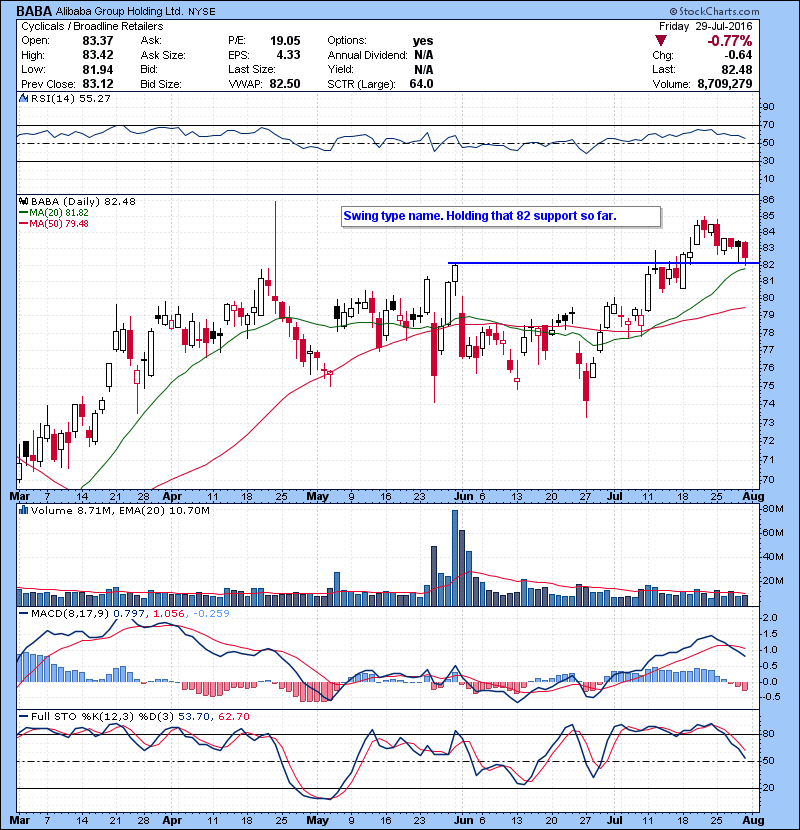Click the RSI(14) indicator line icon

(x=23, y=98)
